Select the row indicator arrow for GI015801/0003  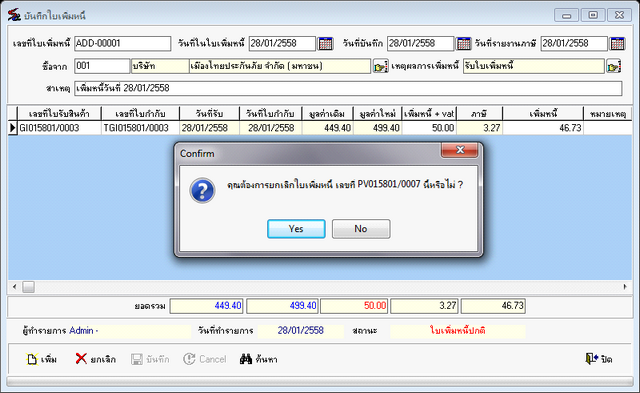point(13,128)
